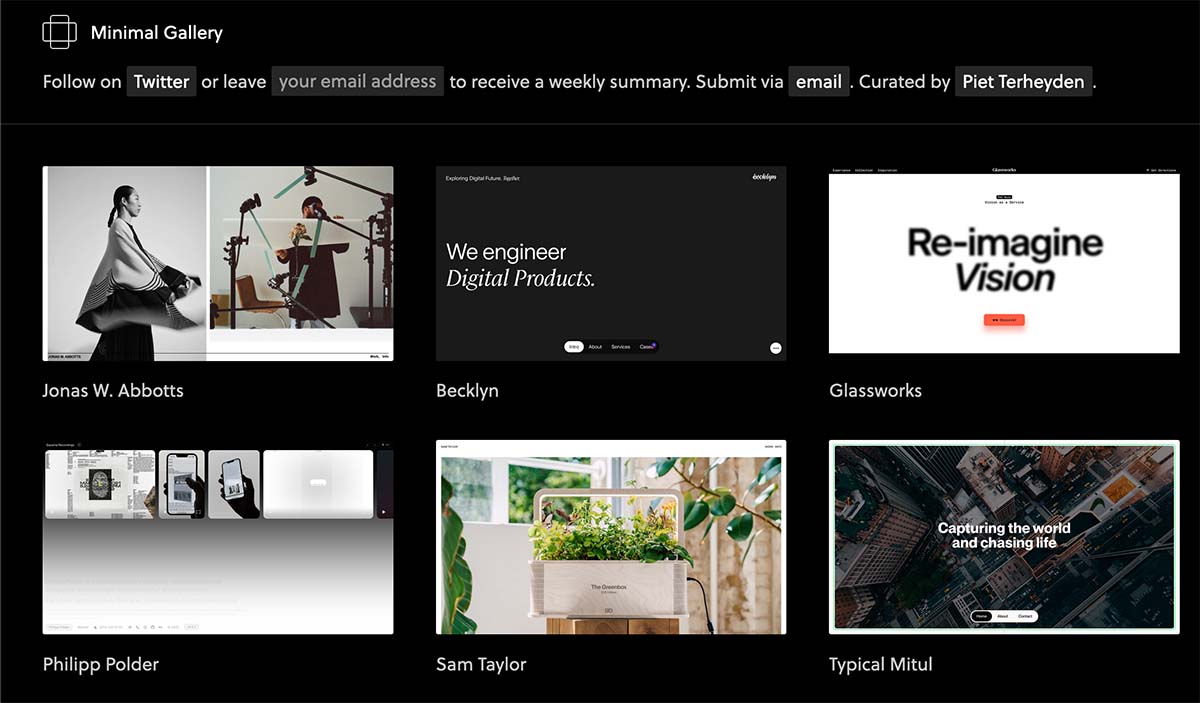The image size is (1200, 703).
Task: Click the 'Becklyn' caption text
Action: tap(467, 390)
